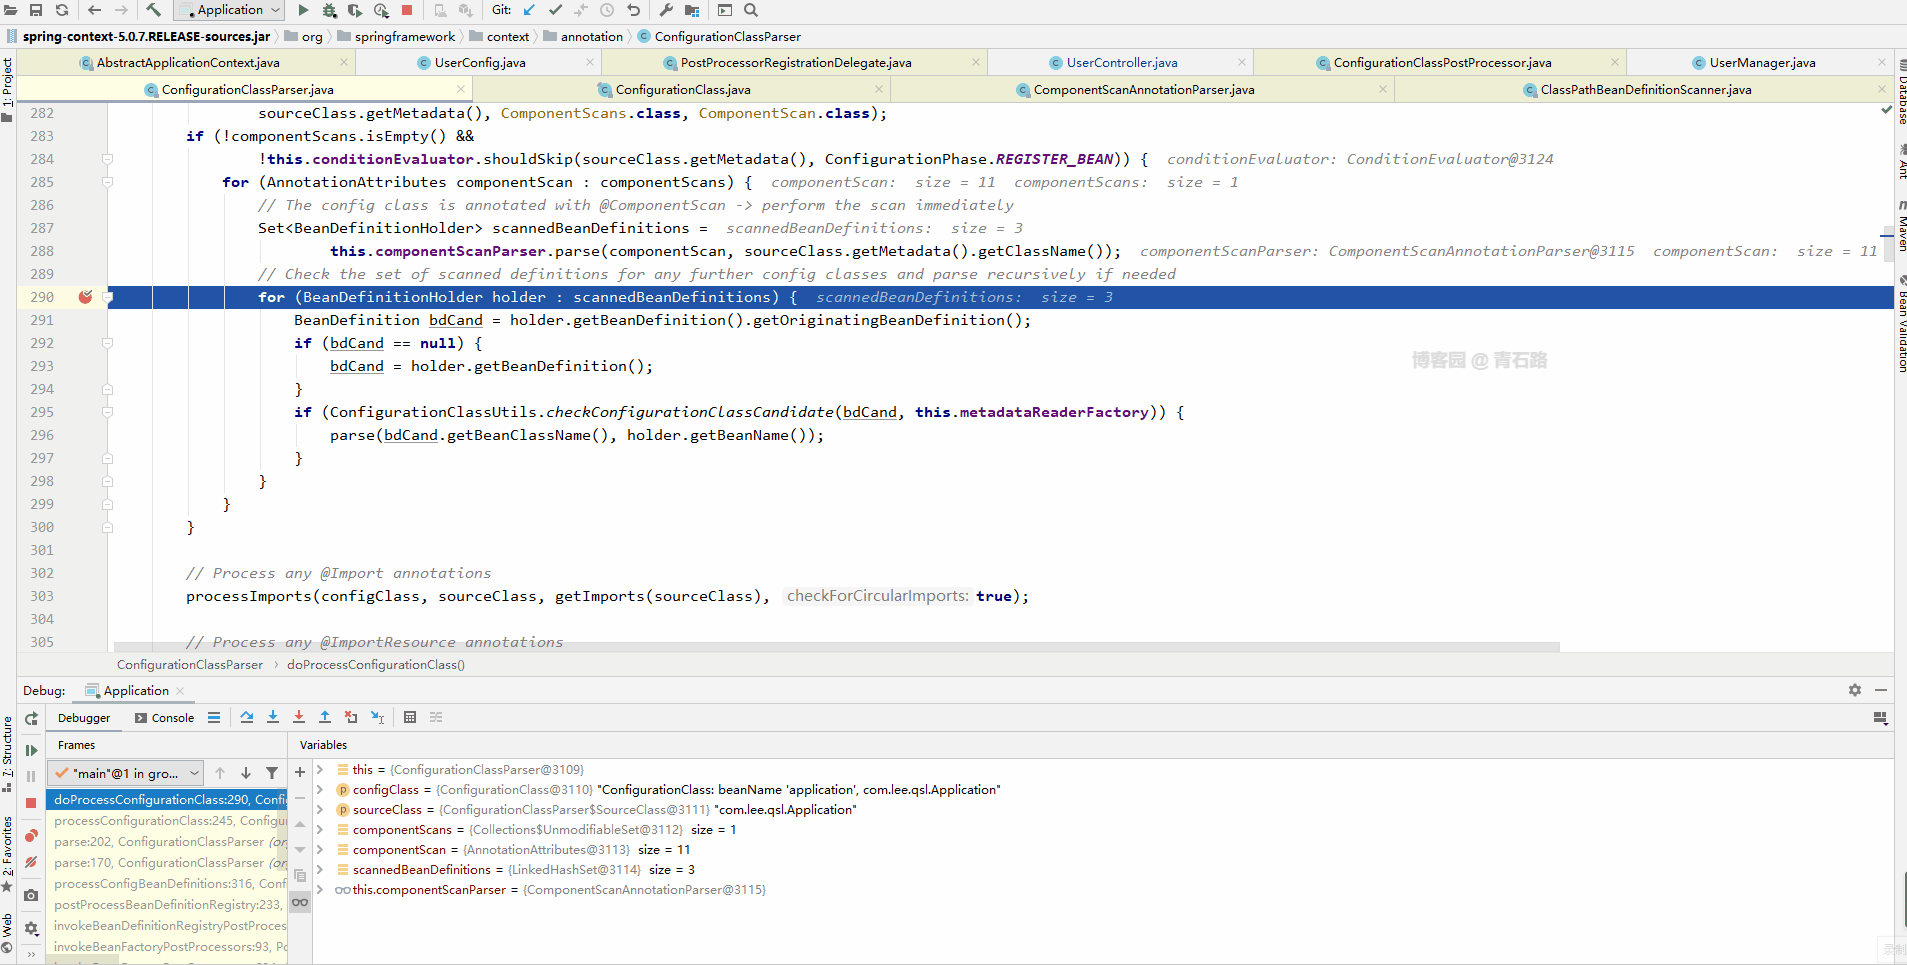Click the Get Thread Dump camera icon
The width and height of the screenshot is (1907, 965).
[x=31, y=895]
